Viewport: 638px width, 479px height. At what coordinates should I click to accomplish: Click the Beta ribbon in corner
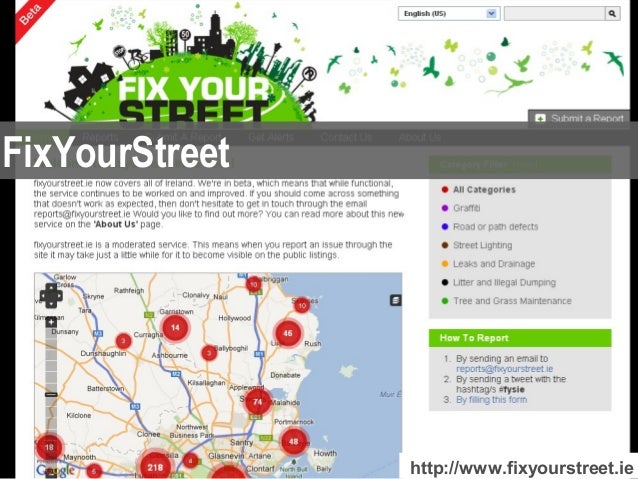33,16
